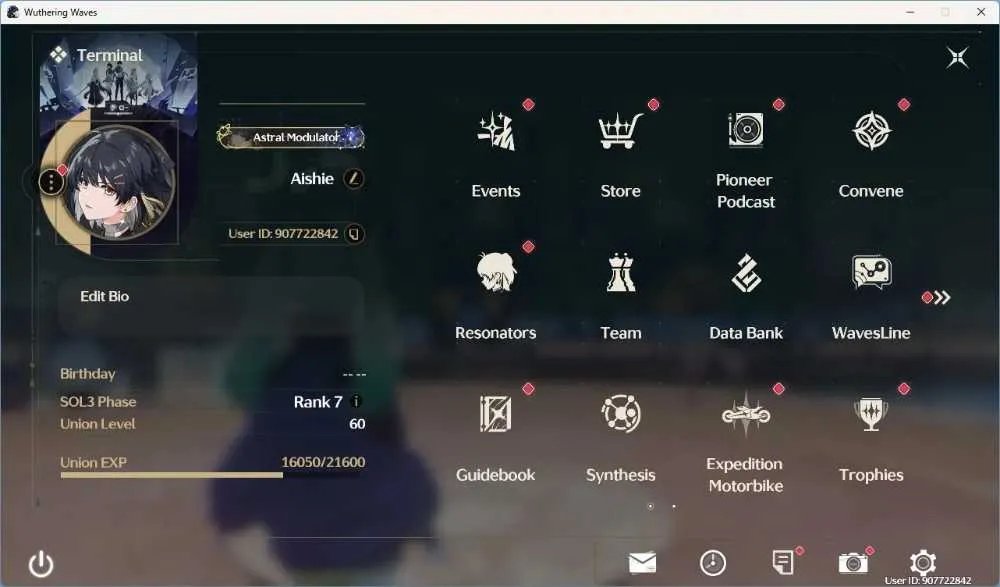Click the Edit Bio field
The width and height of the screenshot is (1000, 587).
point(211,306)
